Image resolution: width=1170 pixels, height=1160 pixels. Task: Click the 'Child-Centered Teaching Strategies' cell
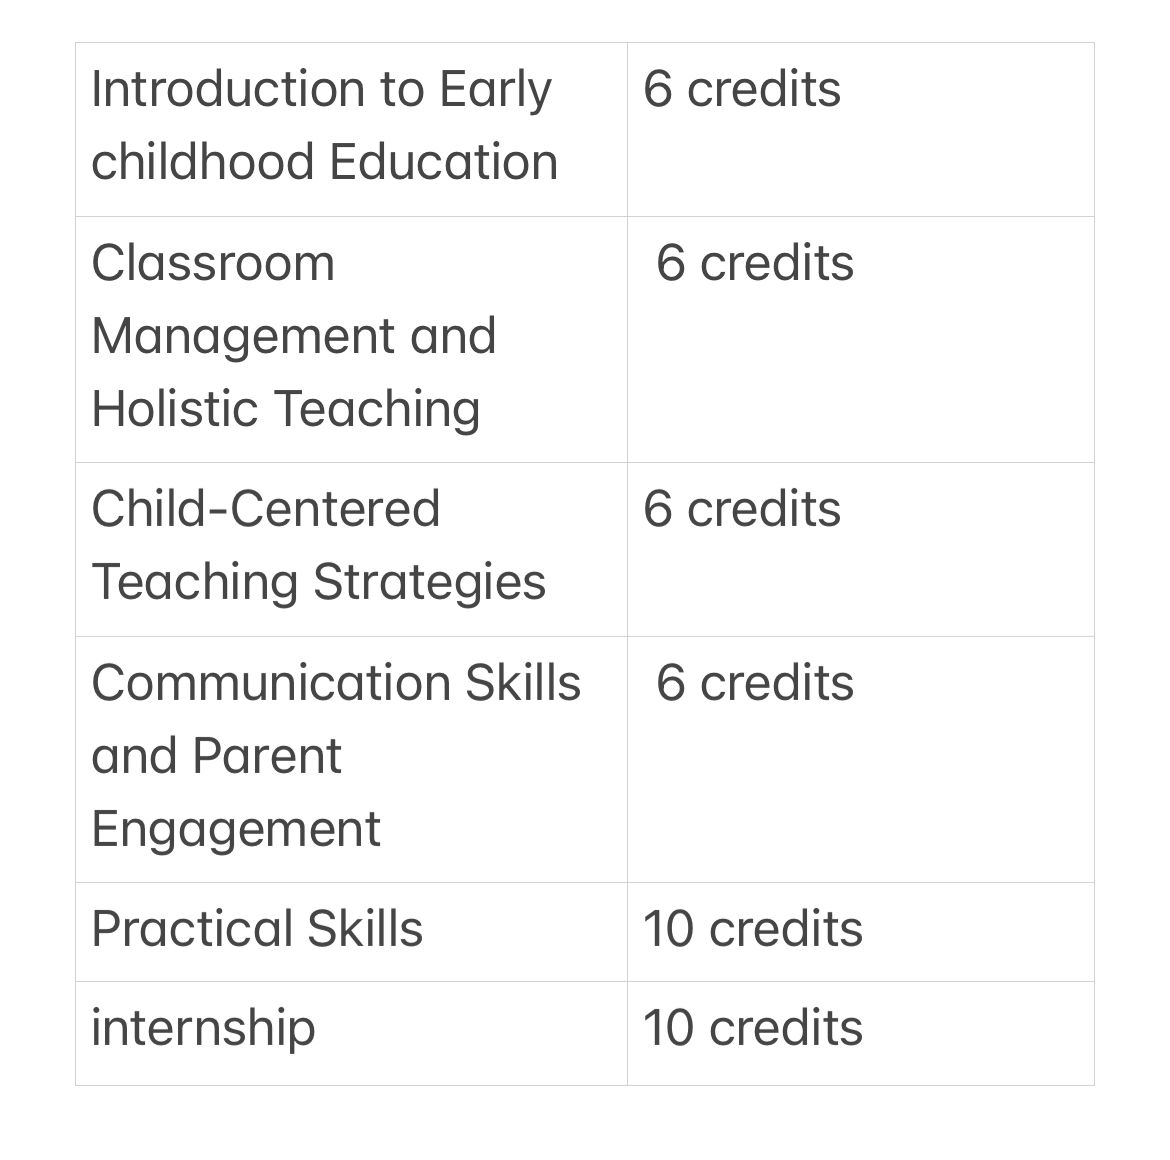(x=318, y=546)
